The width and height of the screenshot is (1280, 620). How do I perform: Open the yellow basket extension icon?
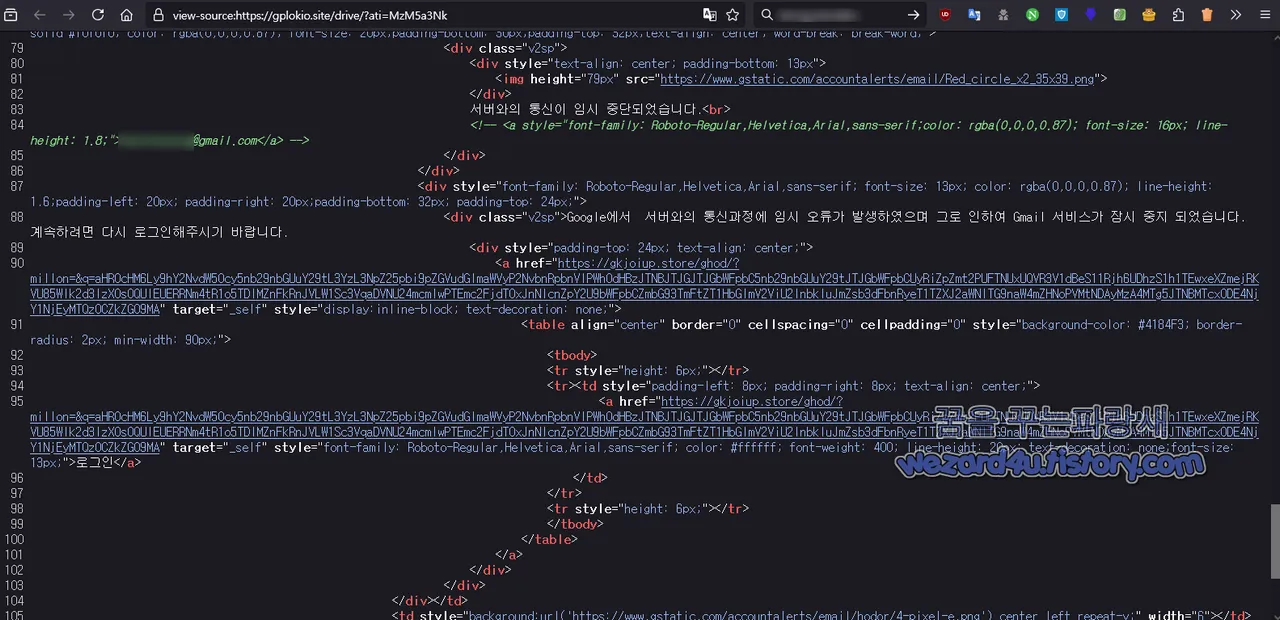pos(1148,15)
